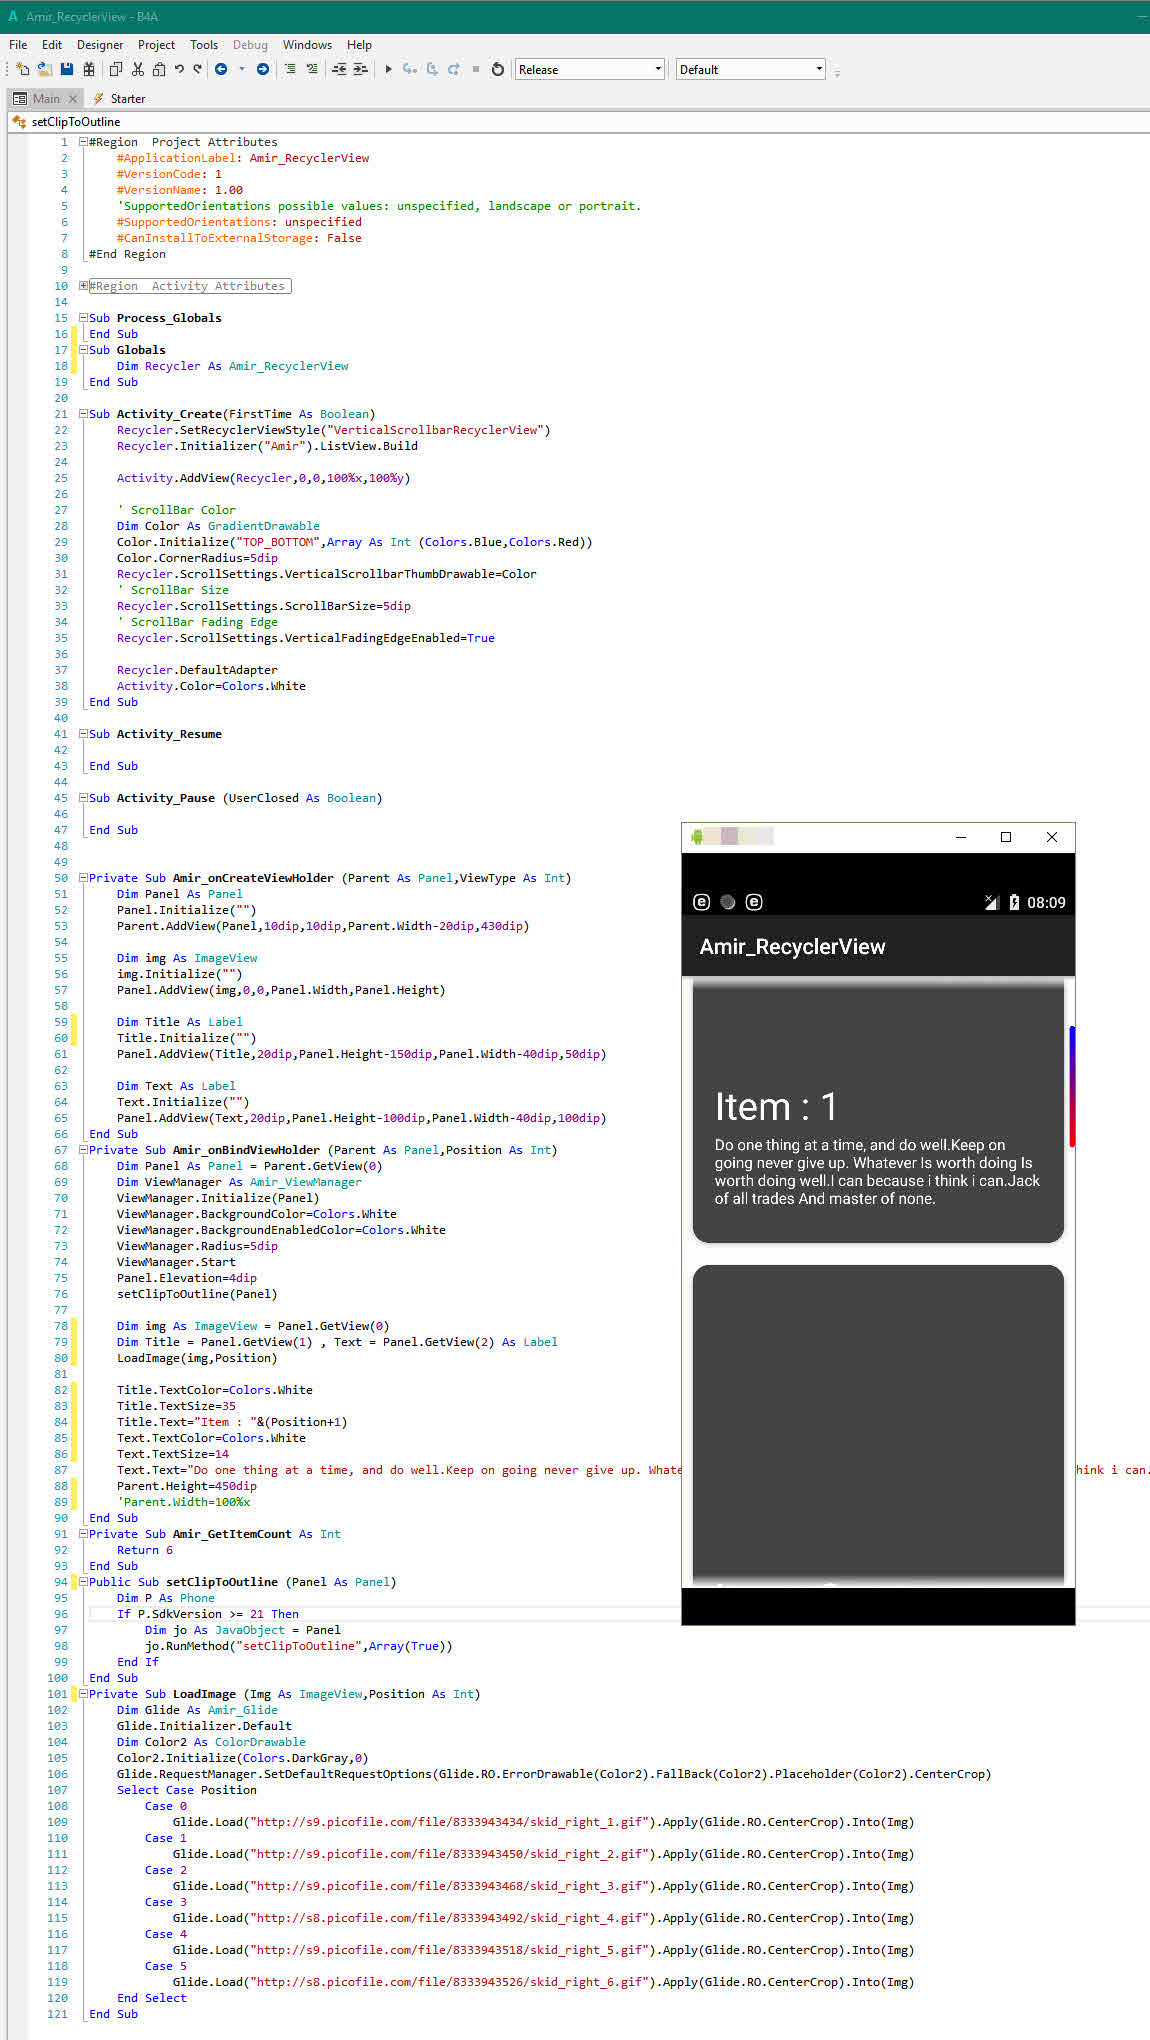Viewport: 1150px width, 2040px height.
Task: Save the project with the floppy disk icon
Action: tap(66, 69)
